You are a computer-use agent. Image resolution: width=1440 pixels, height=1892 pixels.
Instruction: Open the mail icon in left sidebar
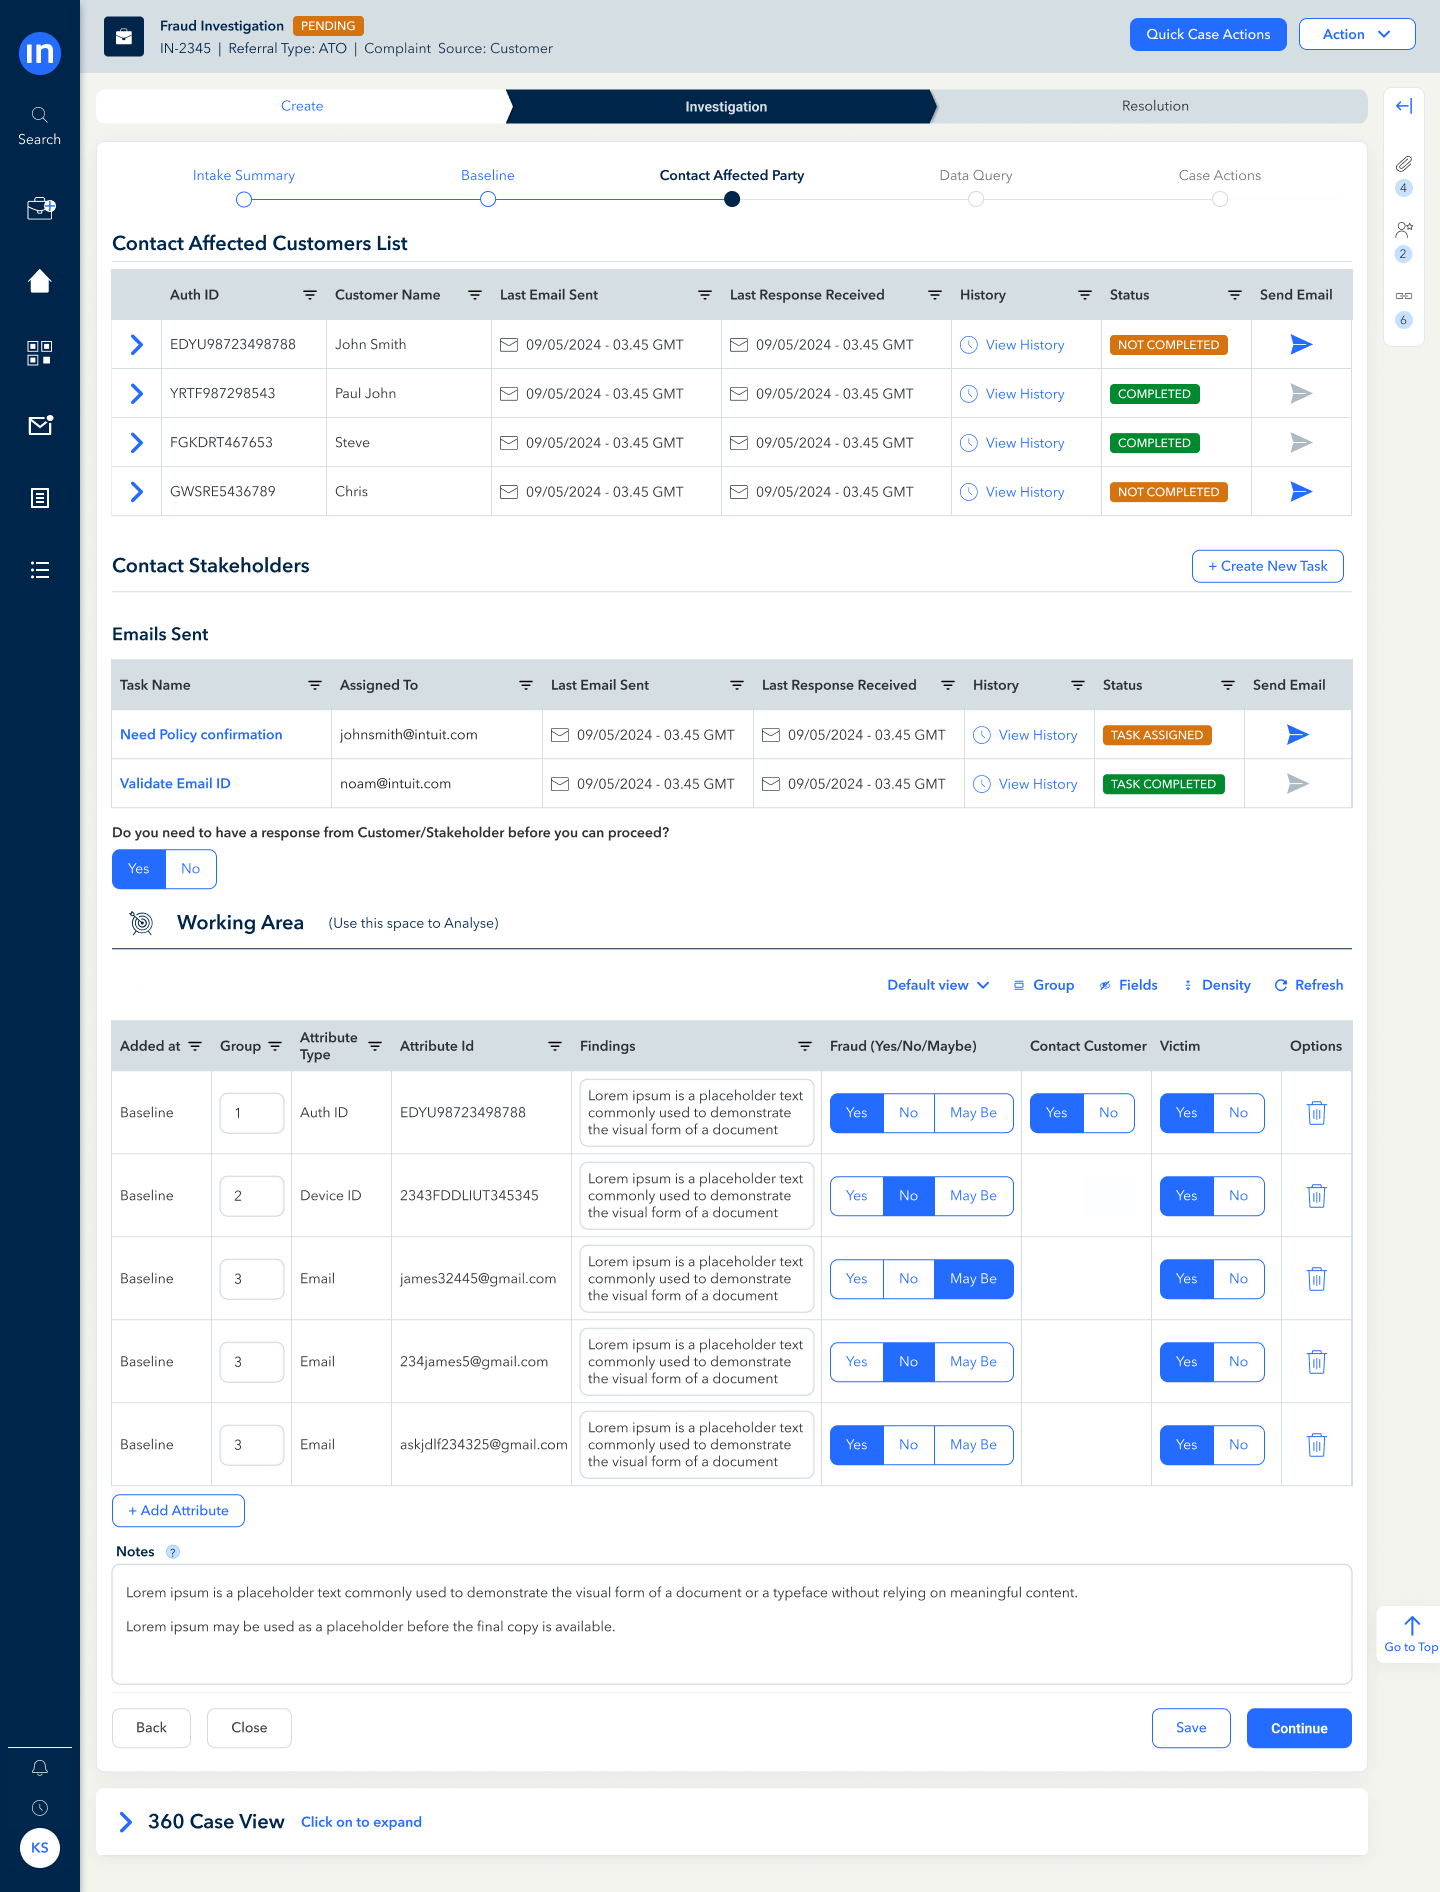40,426
